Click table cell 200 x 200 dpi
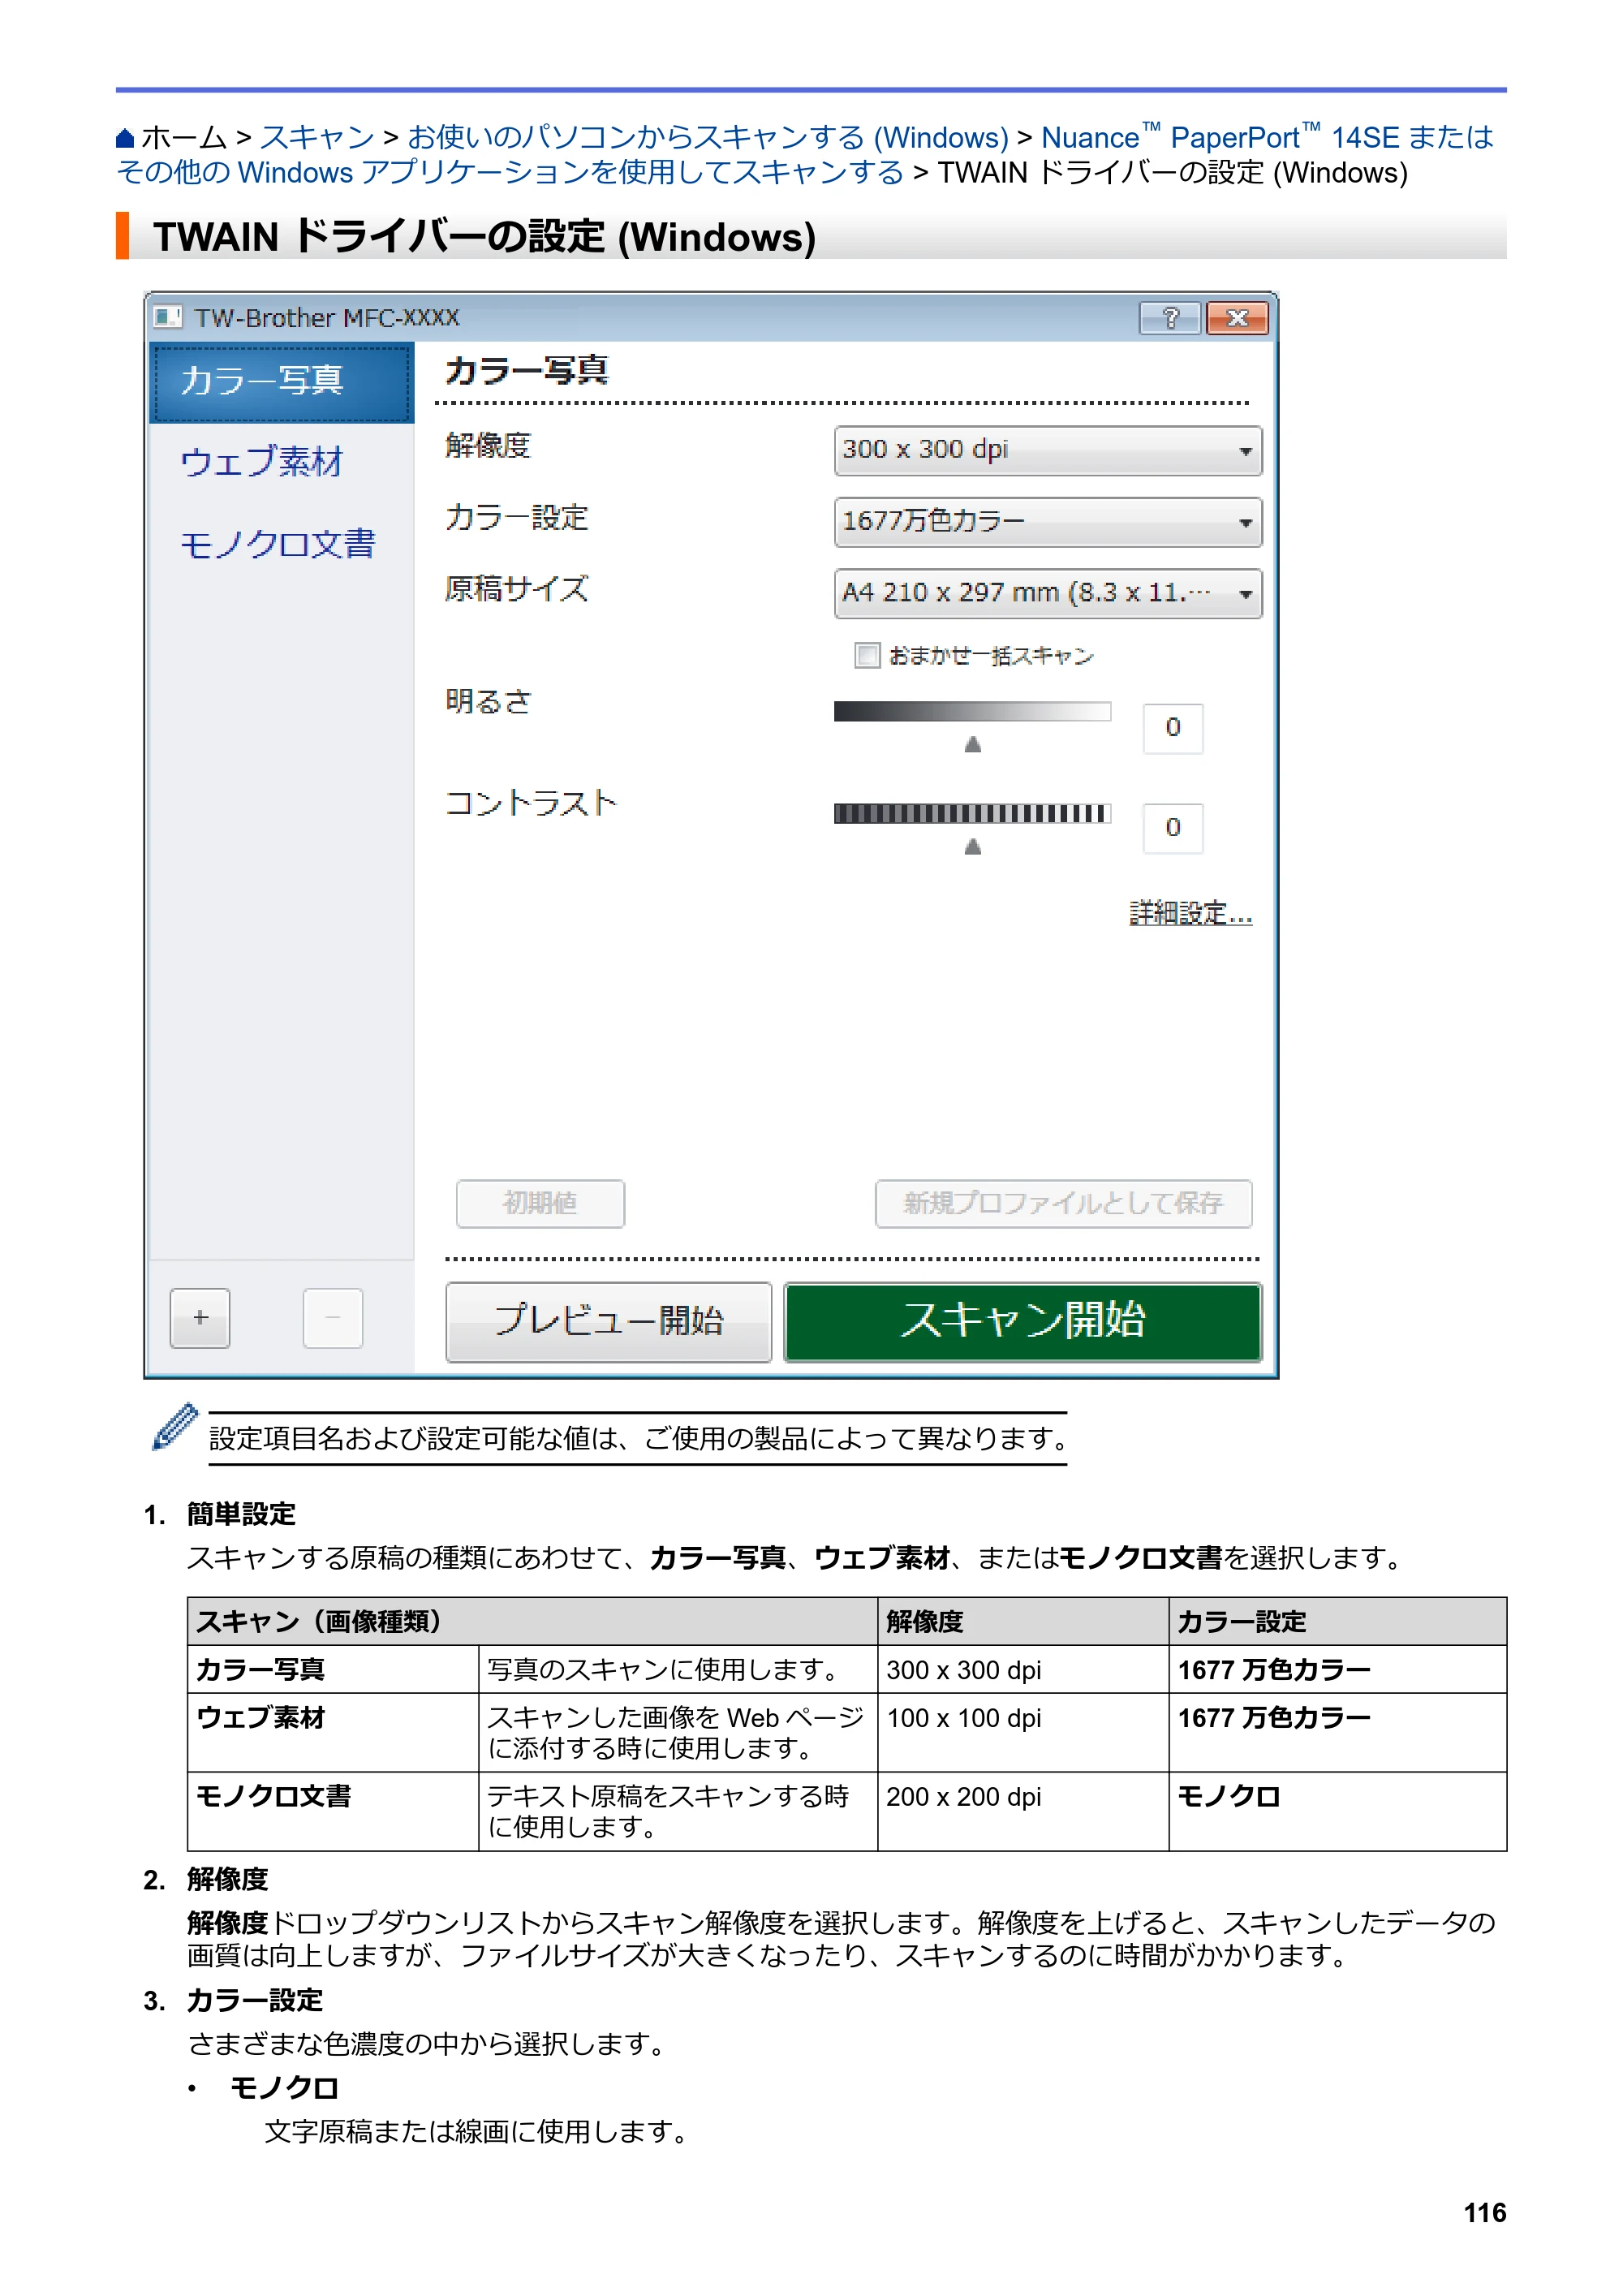Image resolution: width=1623 pixels, height=2296 pixels. tap(1023, 1811)
